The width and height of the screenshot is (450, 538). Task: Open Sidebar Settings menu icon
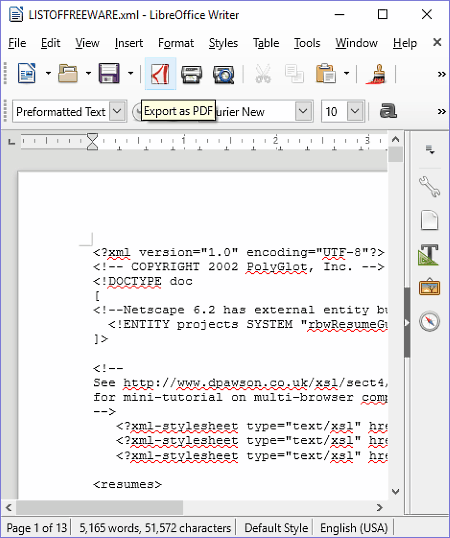click(x=430, y=150)
